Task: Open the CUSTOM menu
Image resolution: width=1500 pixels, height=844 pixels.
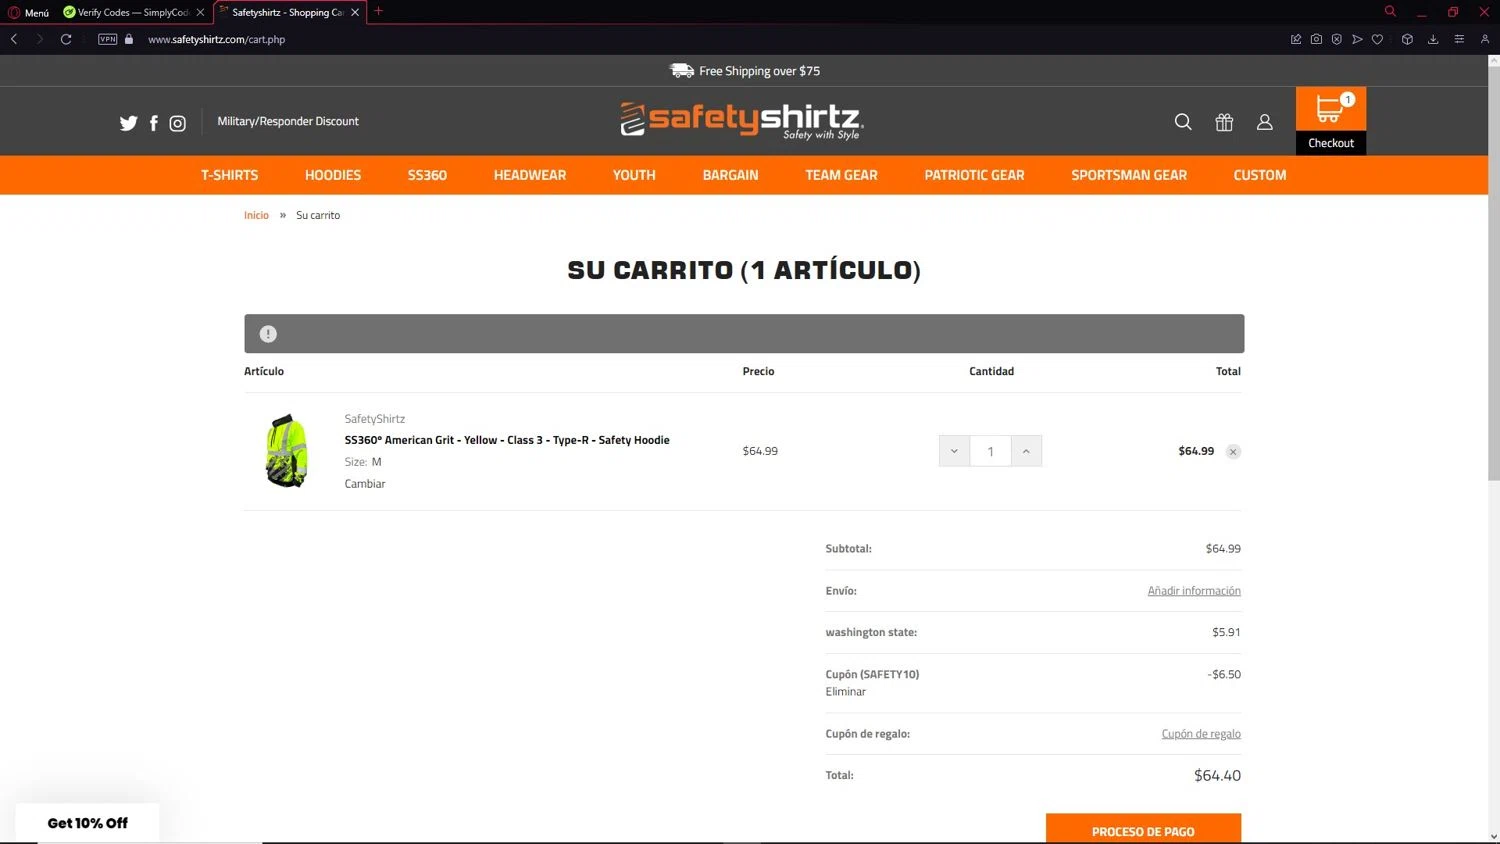Action: (1260, 175)
